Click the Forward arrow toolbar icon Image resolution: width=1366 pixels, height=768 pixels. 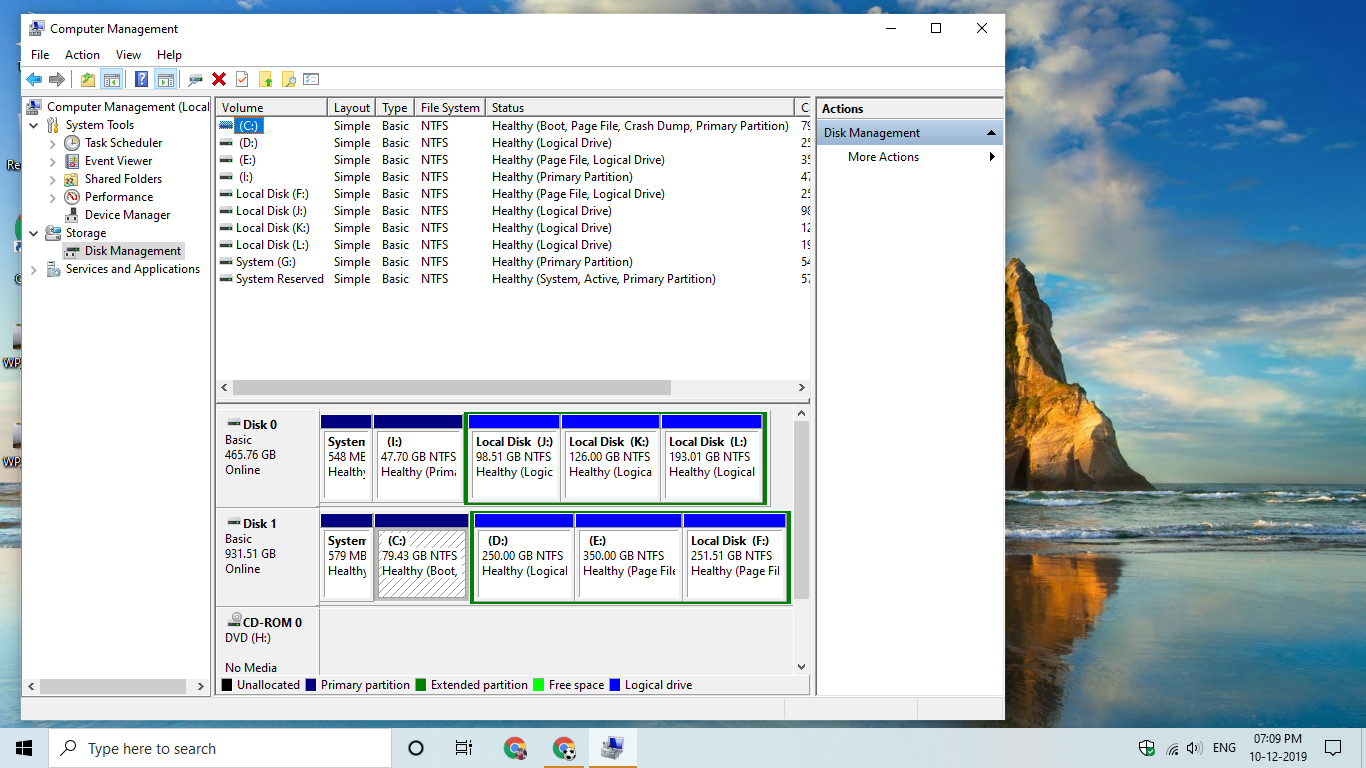click(57, 79)
